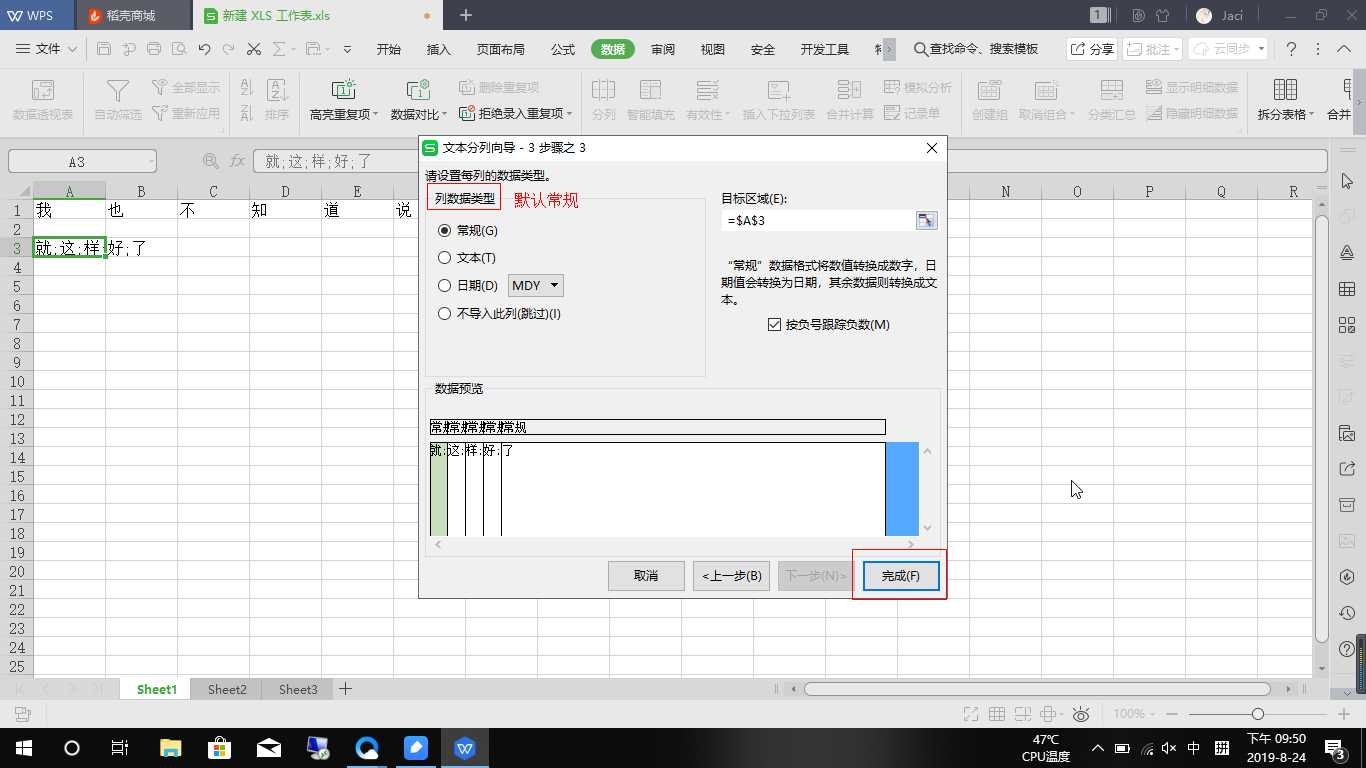Select 不导入此列(跳过) radio button
This screenshot has height=768, width=1366.
(x=500, y=314)
